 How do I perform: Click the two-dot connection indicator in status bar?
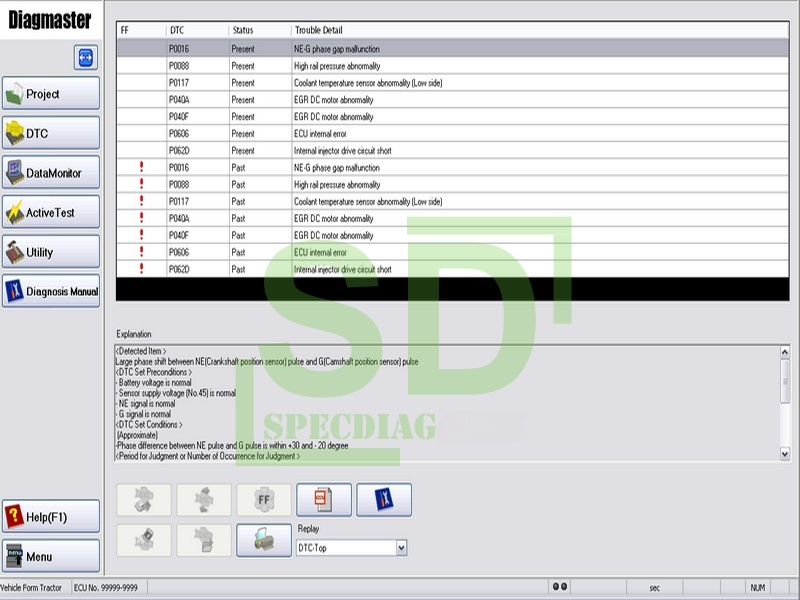560,587
